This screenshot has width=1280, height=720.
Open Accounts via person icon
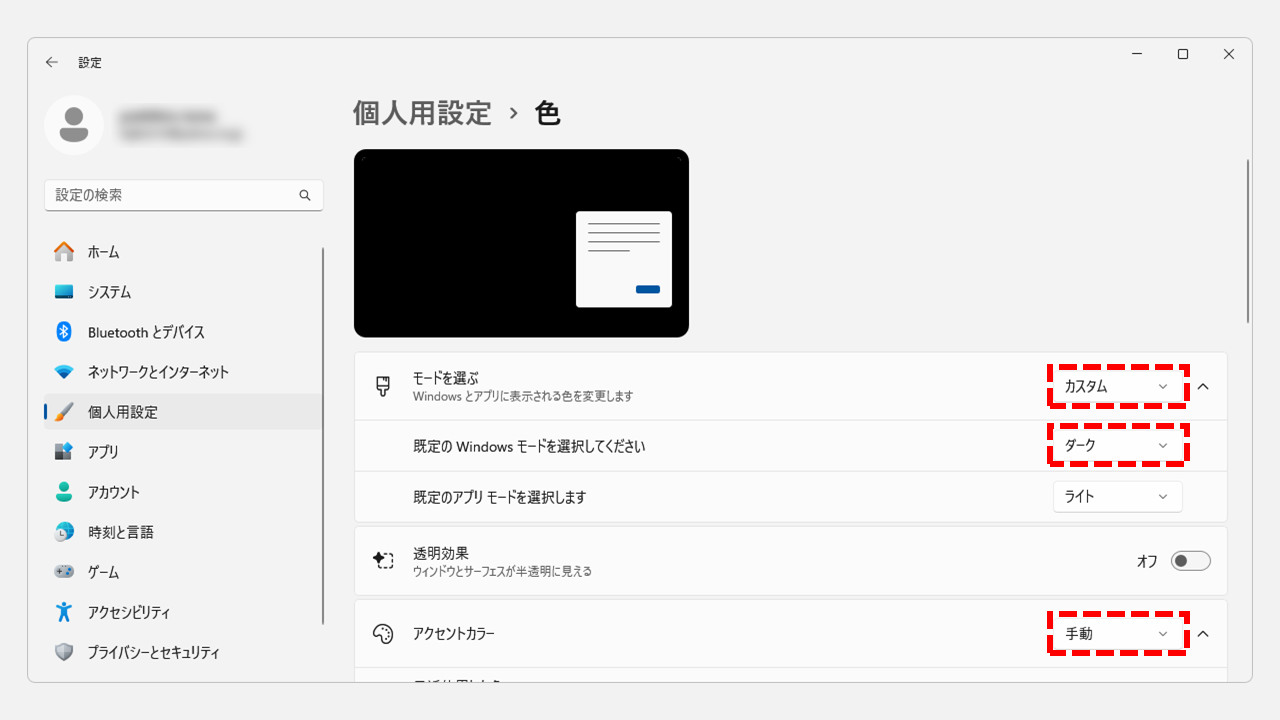click(x=64, y=492)
